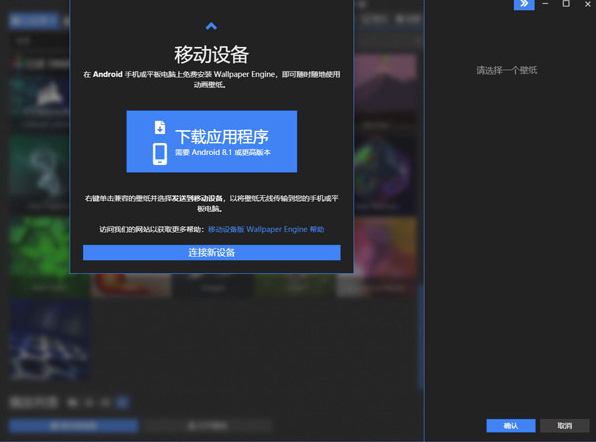Image resolution: width=596 pixels, height=442 pixels.
Task: Click the 下载应用程序 download button
Action: click(x=212, y=141)
